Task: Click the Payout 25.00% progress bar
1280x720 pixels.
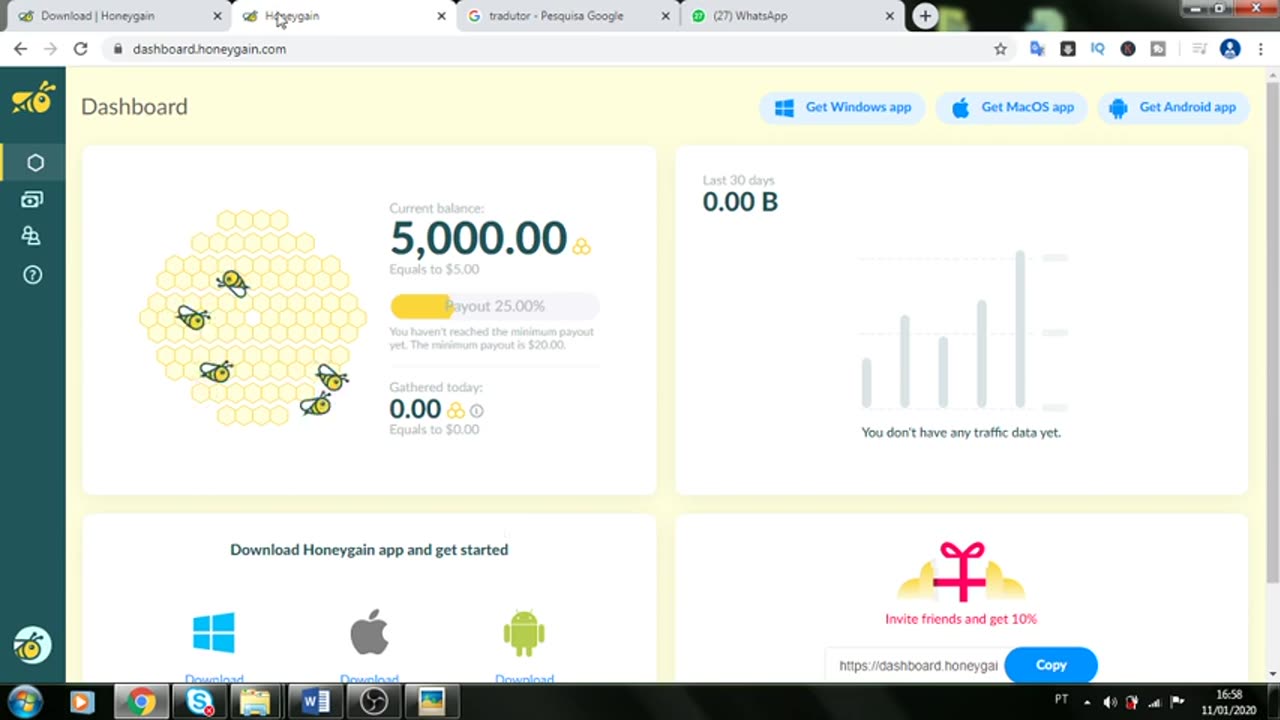Action: point(495,306)
